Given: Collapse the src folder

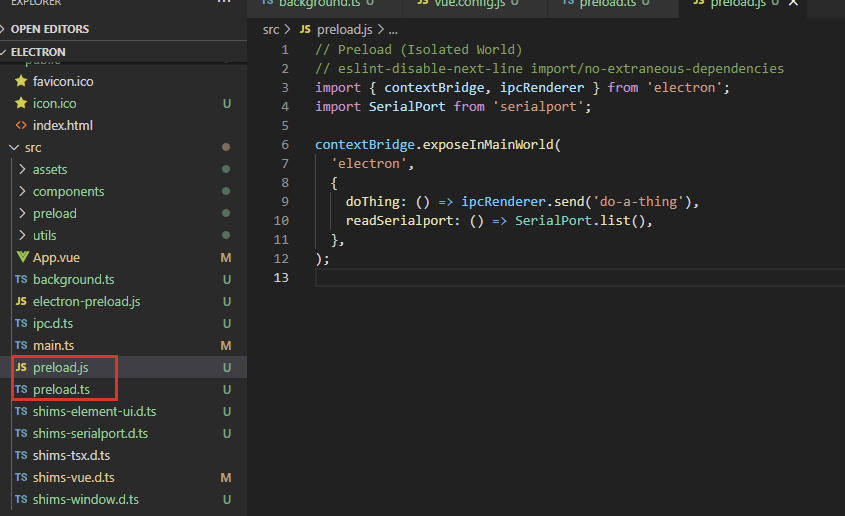Looking at the screenshot, I should (123, 148).
